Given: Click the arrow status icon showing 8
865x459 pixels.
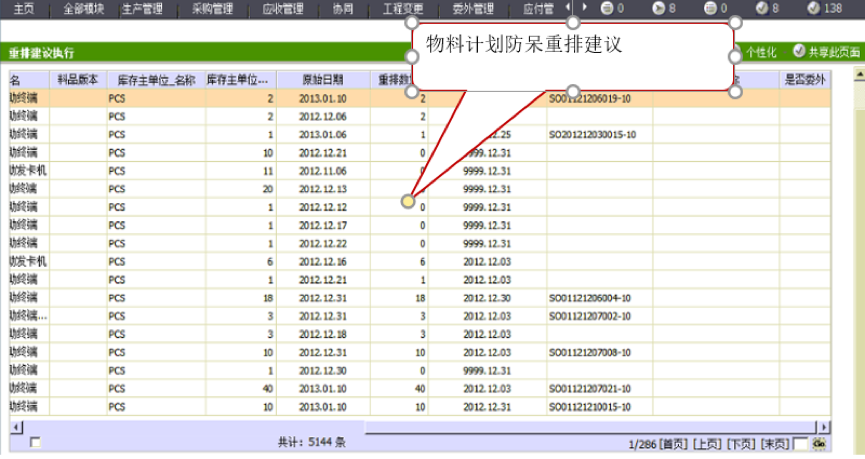Looking at the screenshot, I should pos(658,8).
